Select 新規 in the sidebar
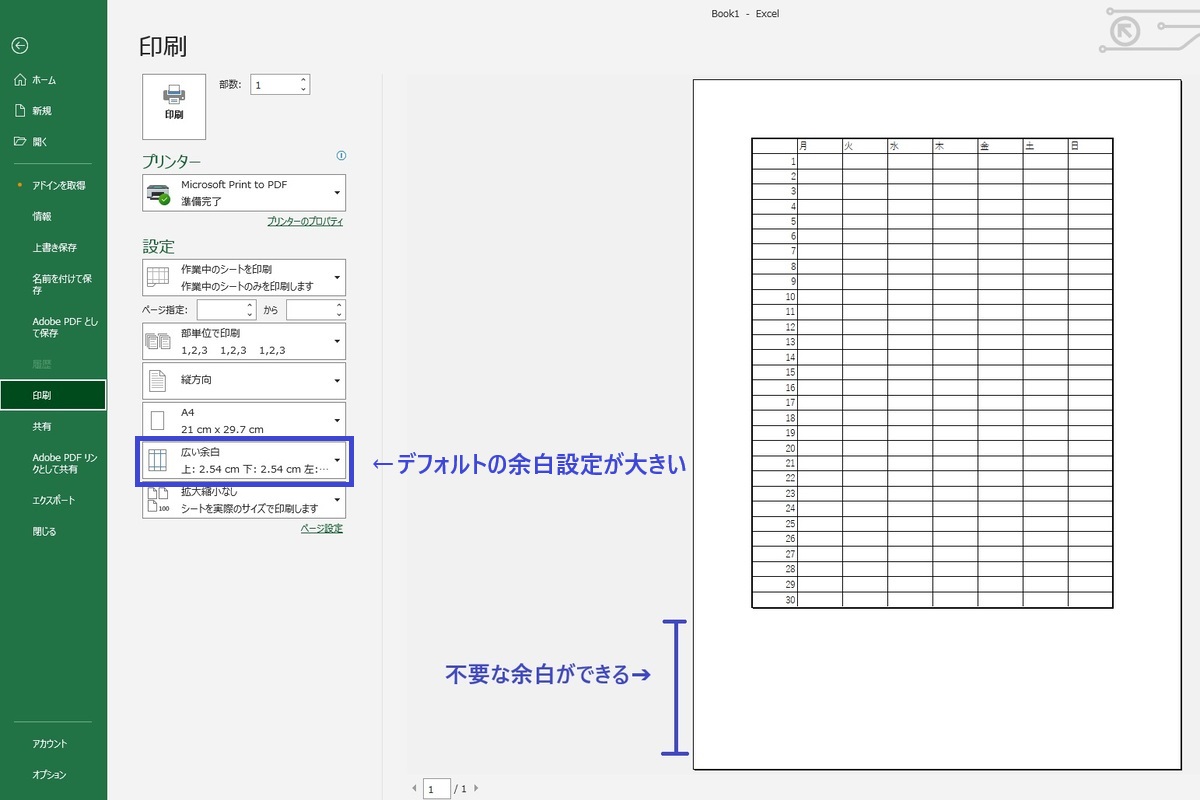 tap(41, 111)
